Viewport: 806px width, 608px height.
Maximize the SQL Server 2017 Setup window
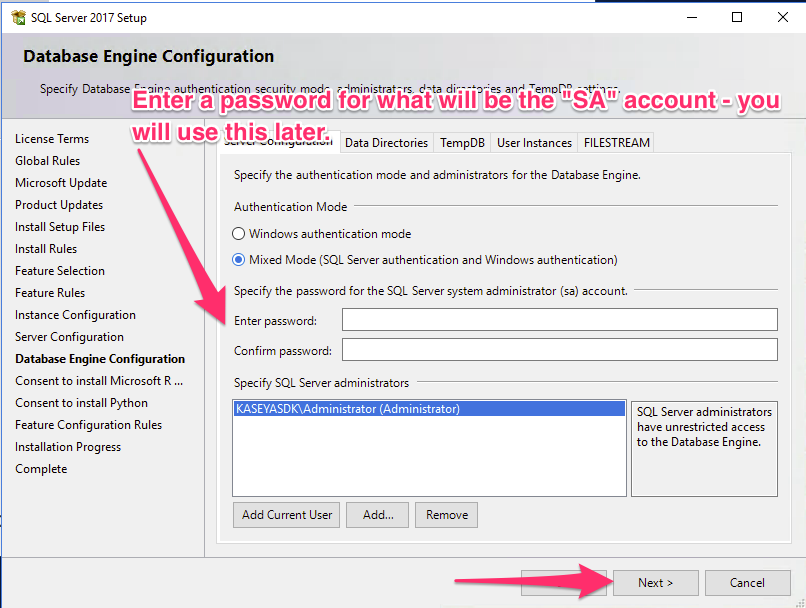(737, 17)
